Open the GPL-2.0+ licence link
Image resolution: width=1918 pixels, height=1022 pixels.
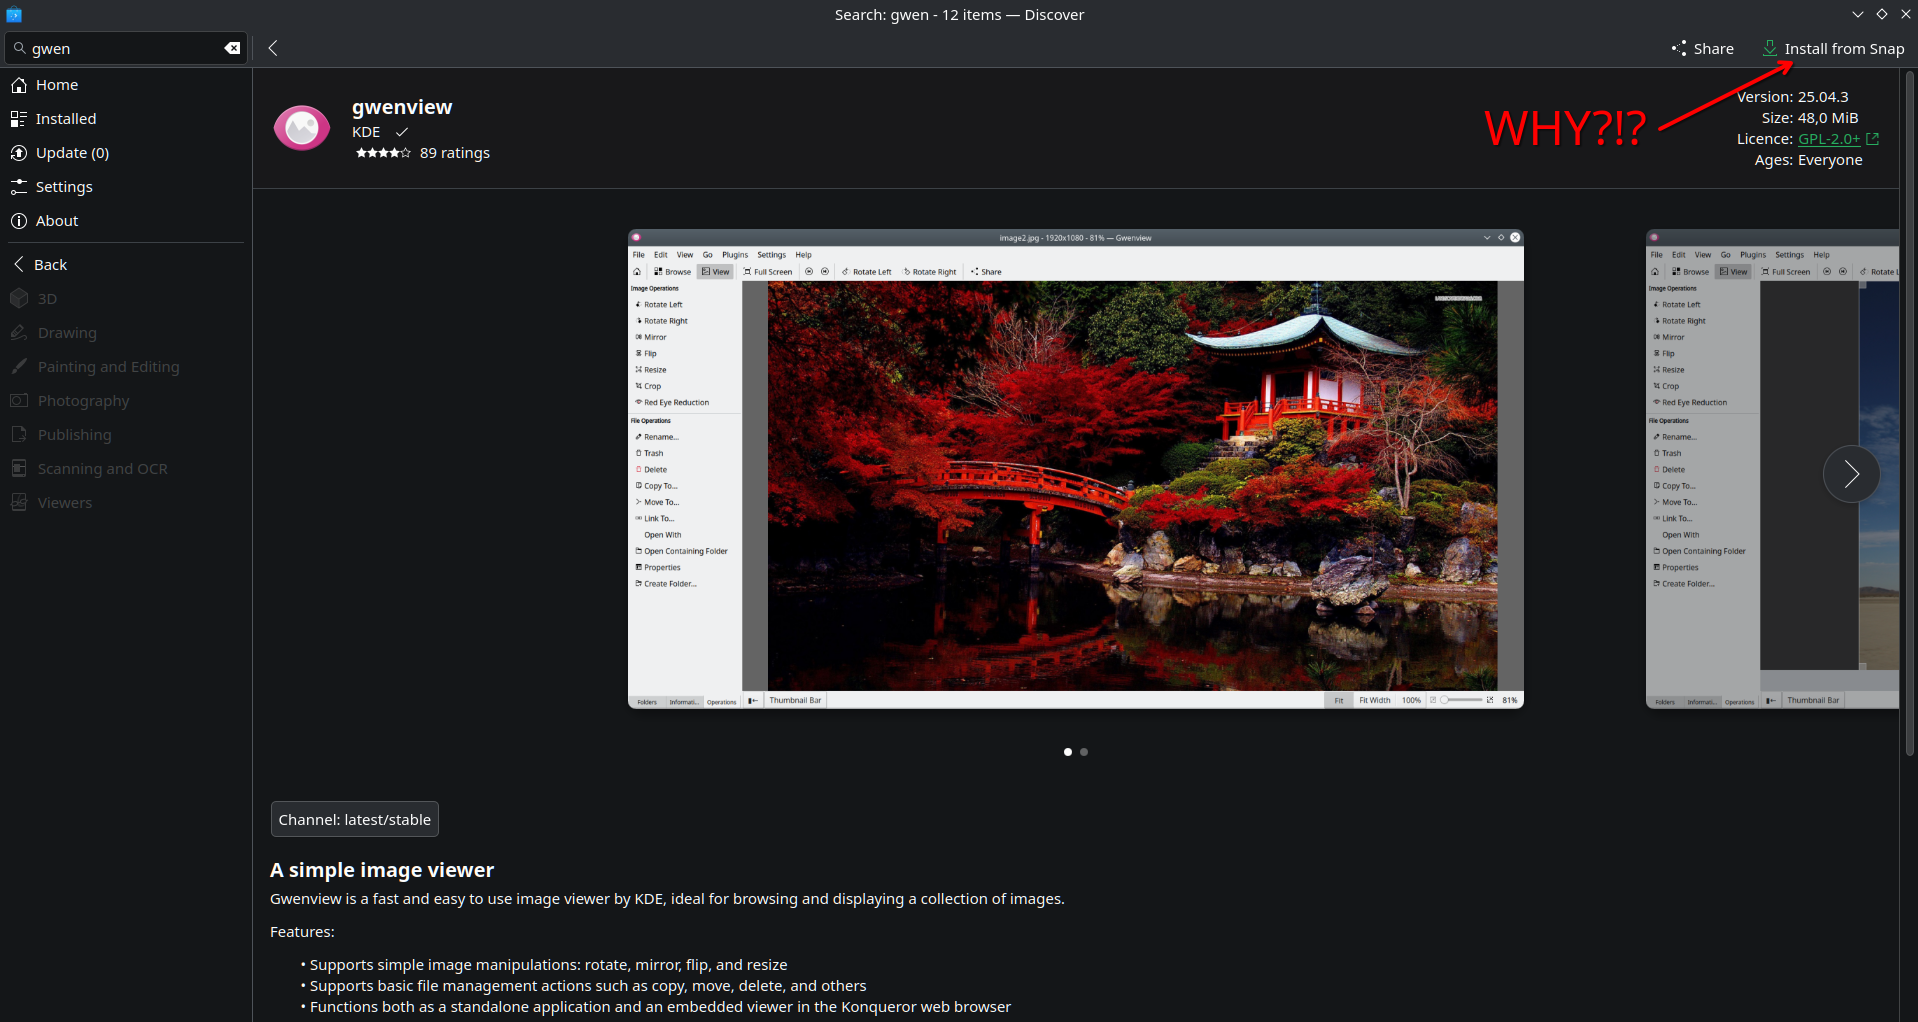tap(1828, 139)
